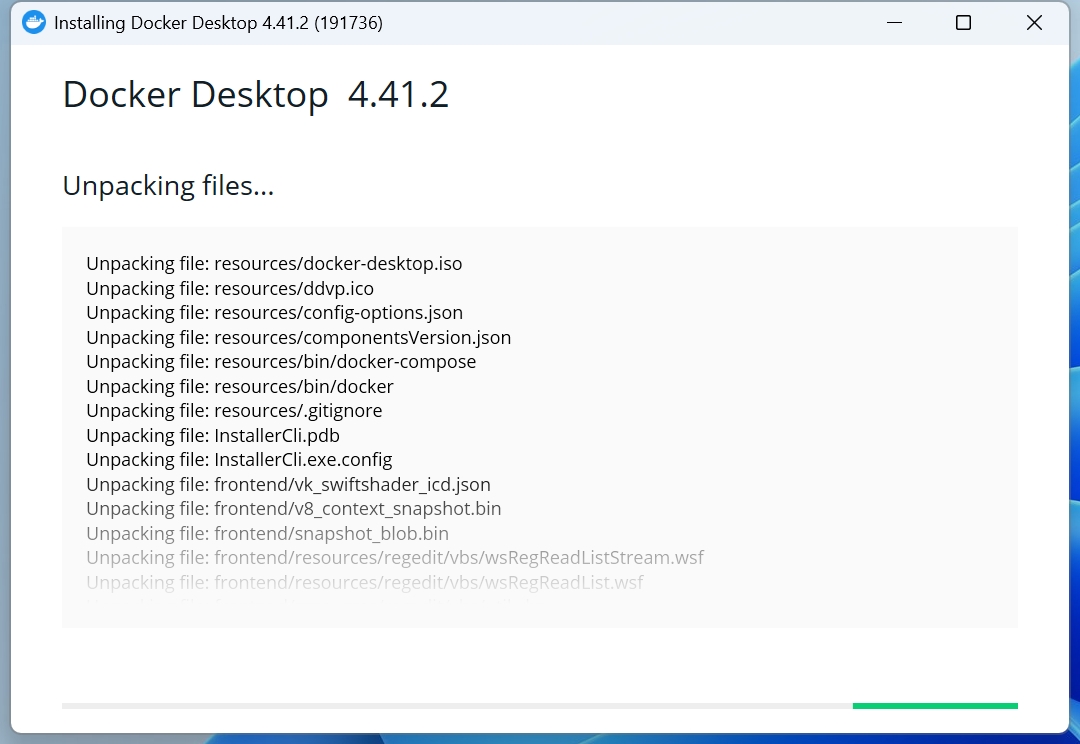Select the resources/ddvp.ico log line
The image size is (1080, 744).
tap(230, 288)
